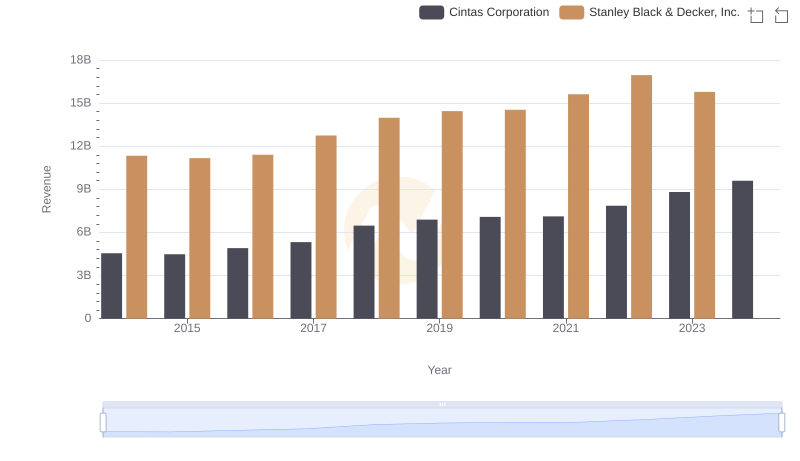
Task: Click the 3B y-axis label
Action: point(84,275)
